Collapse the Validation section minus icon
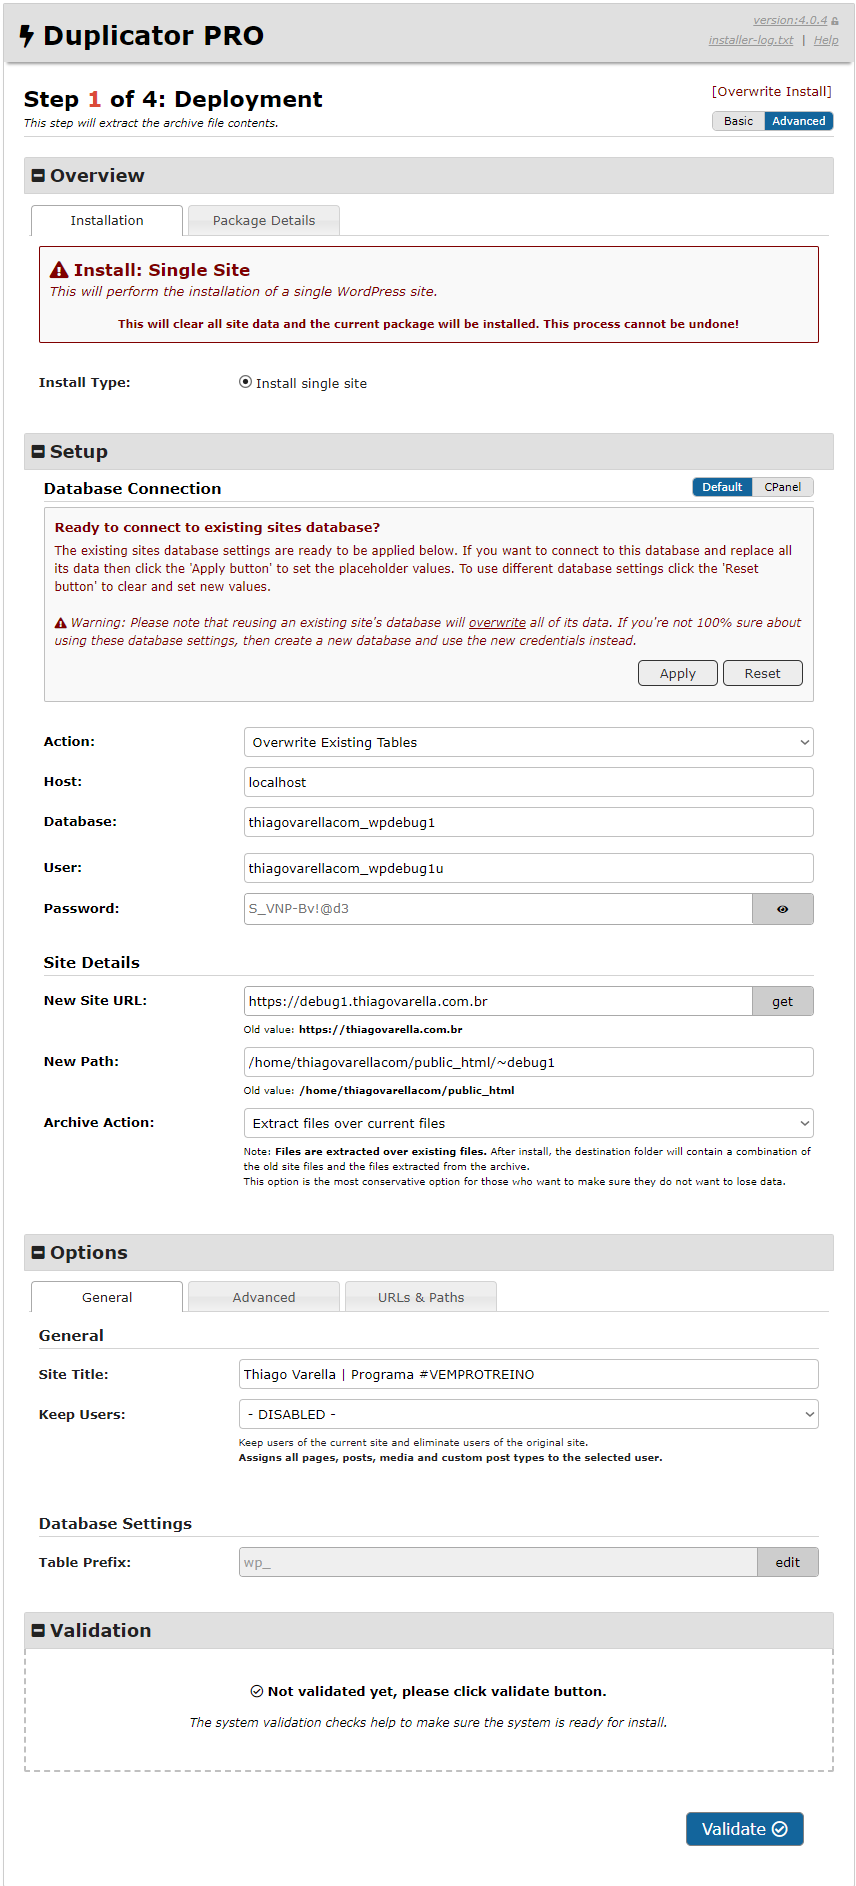856x1886 pixels. 38,1631
